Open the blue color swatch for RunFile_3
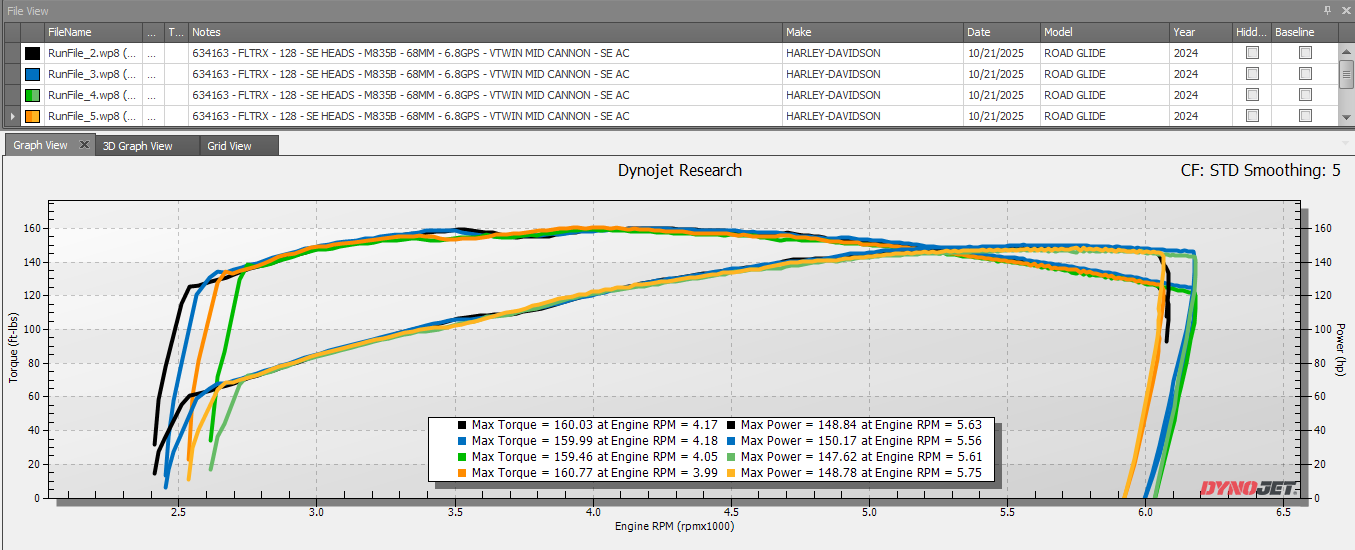Image resolution: width=1355 pixels, height=550 pixels. pyautogui.click(x=33, y=74)
